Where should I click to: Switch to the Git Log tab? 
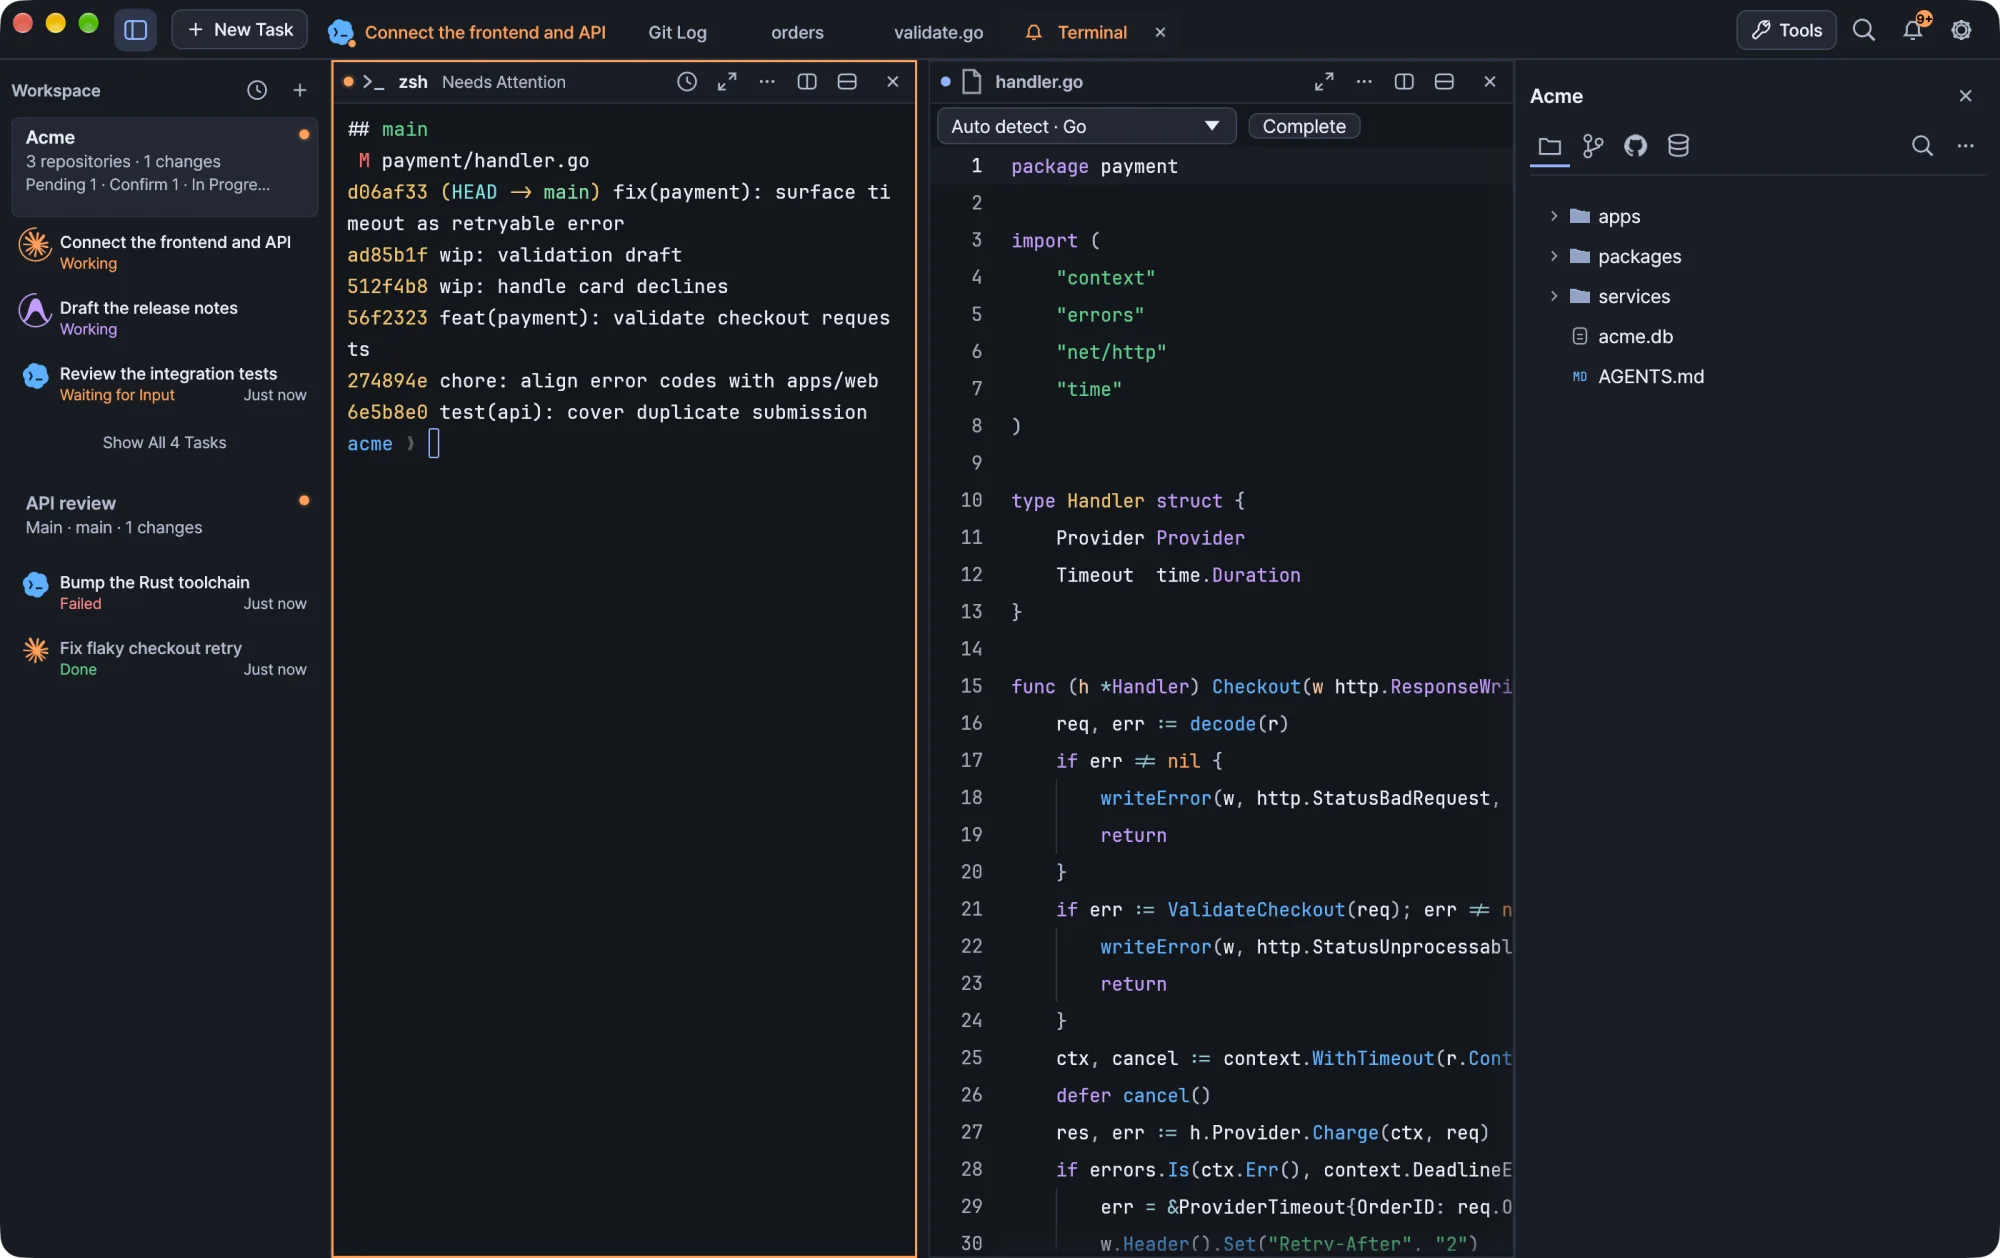click(677, 32)
